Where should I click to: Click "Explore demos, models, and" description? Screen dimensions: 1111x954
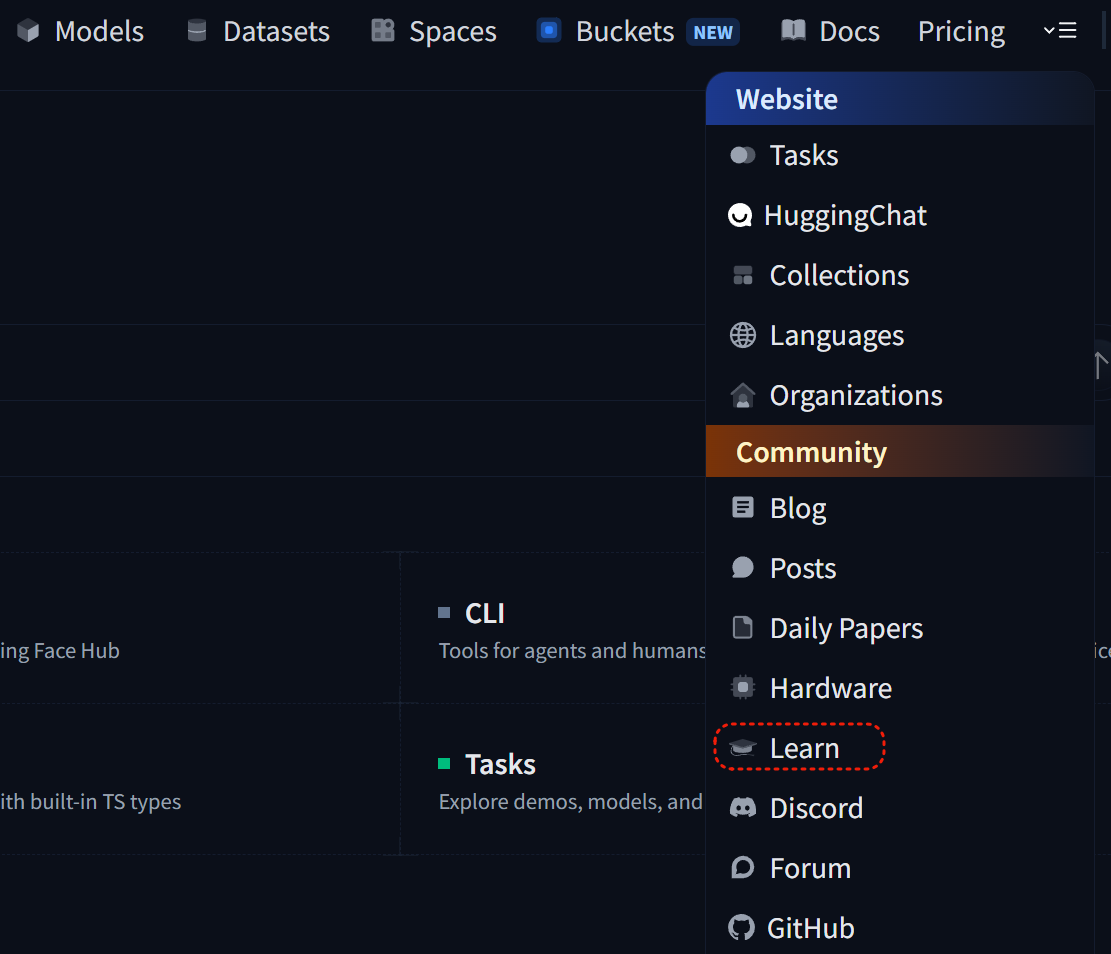coord(571,802)
